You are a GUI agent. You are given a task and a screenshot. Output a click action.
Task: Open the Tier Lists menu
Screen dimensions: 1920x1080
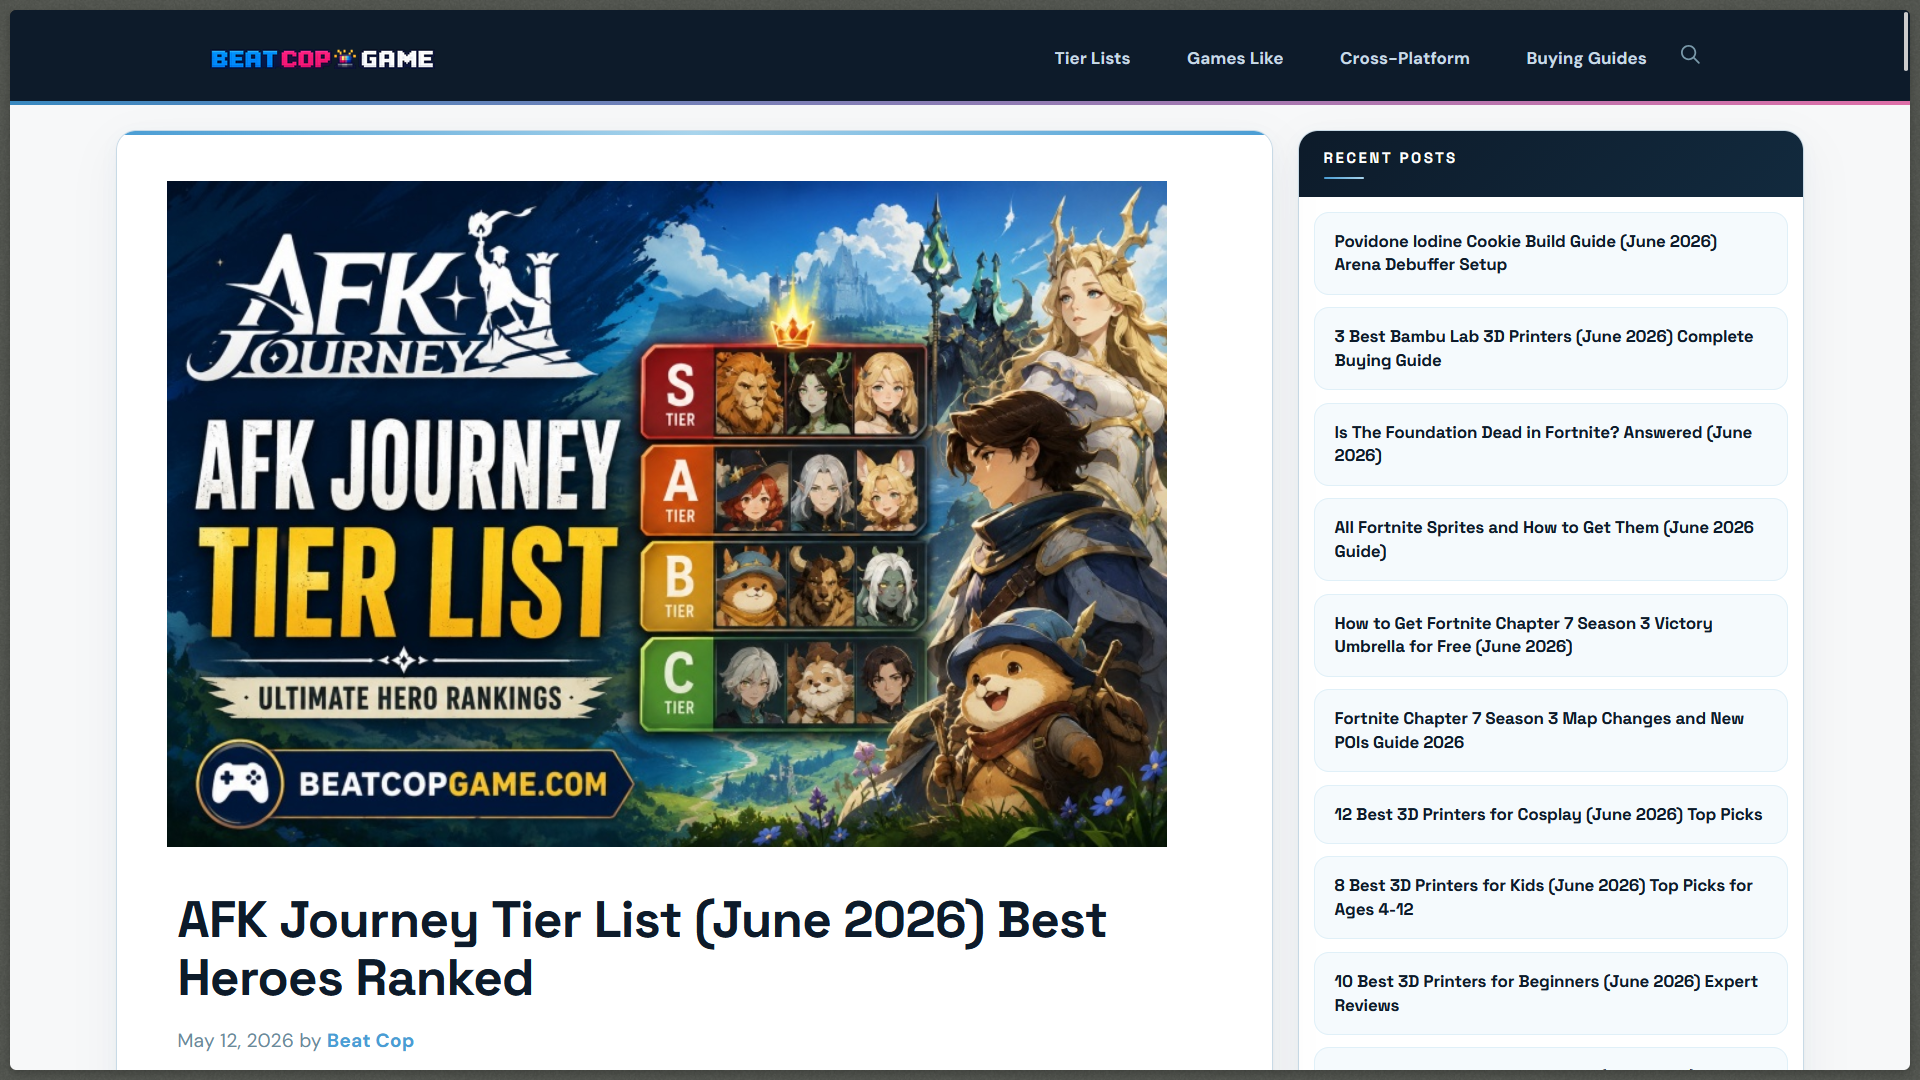point(1092,58)
